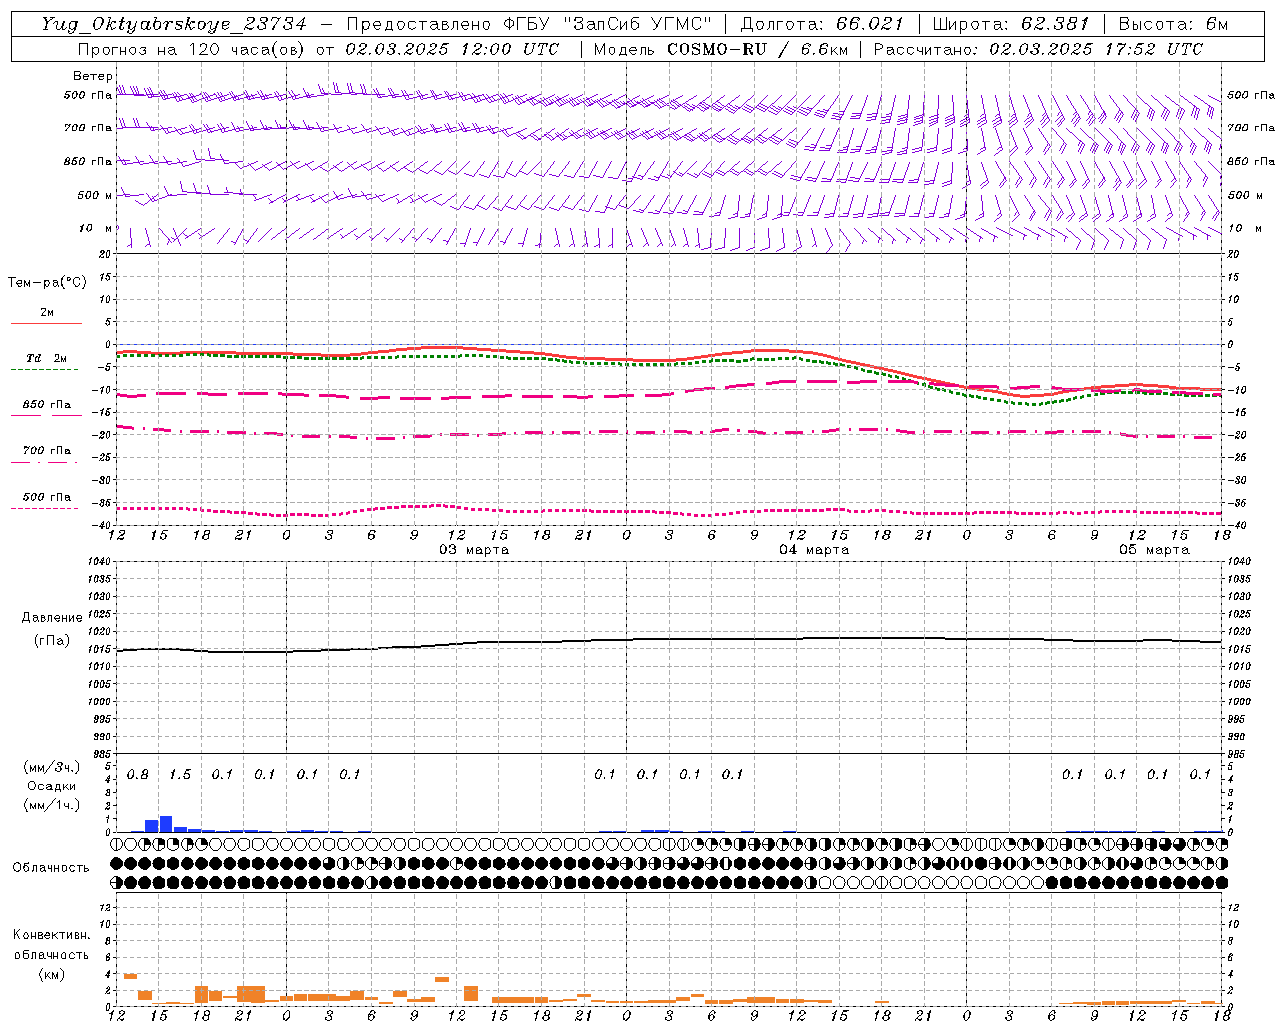Select the Td 2м dew point legend entry
The image size is (1280, 1024).
click(46, 358)
